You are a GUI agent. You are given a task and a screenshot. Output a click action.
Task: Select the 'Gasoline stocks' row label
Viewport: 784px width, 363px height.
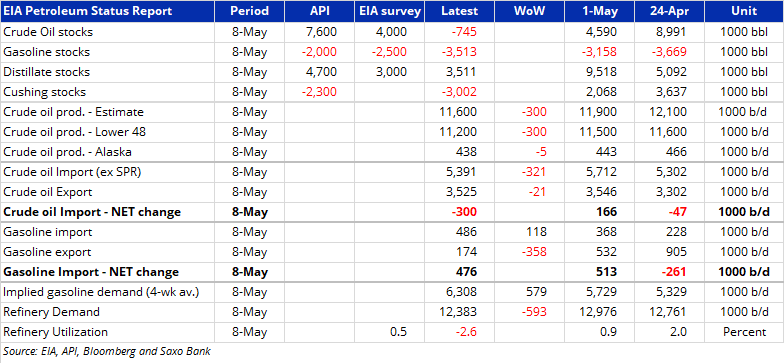click(46, 52)
